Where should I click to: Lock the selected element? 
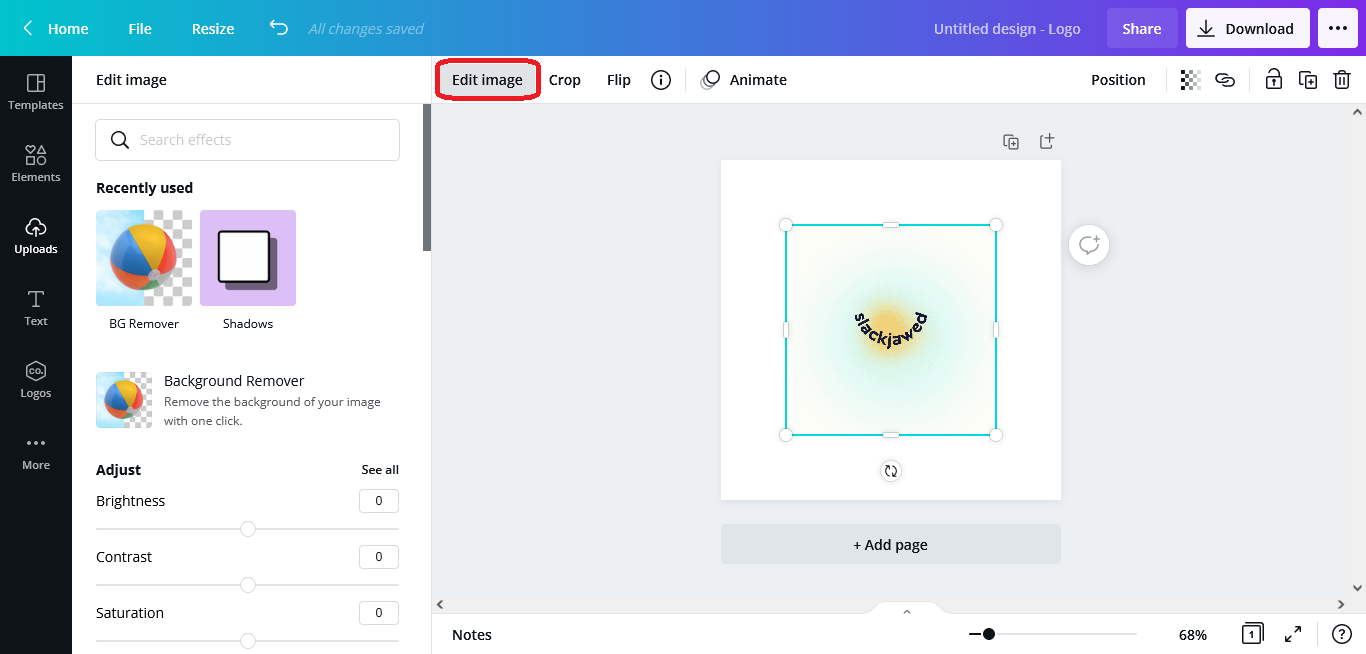point(1273,79)
